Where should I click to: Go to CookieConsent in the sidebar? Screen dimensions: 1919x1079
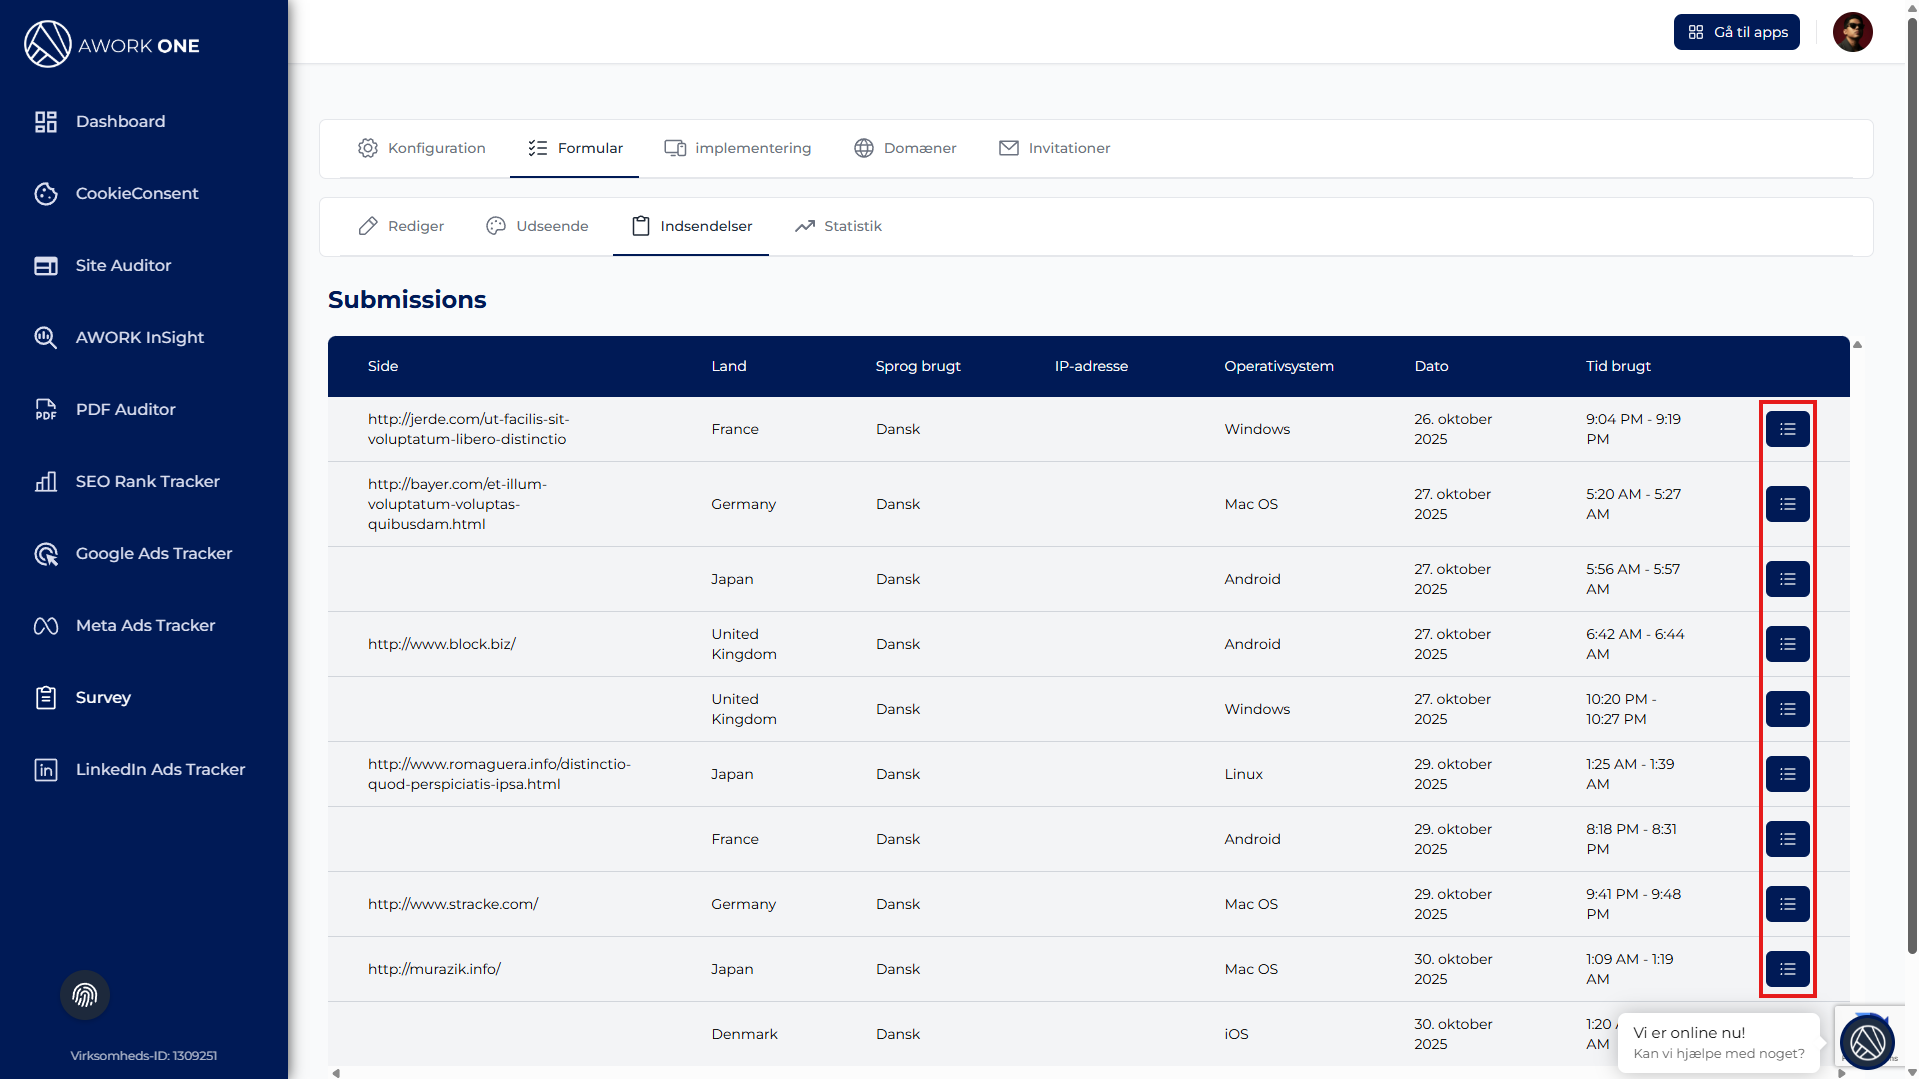137,193
